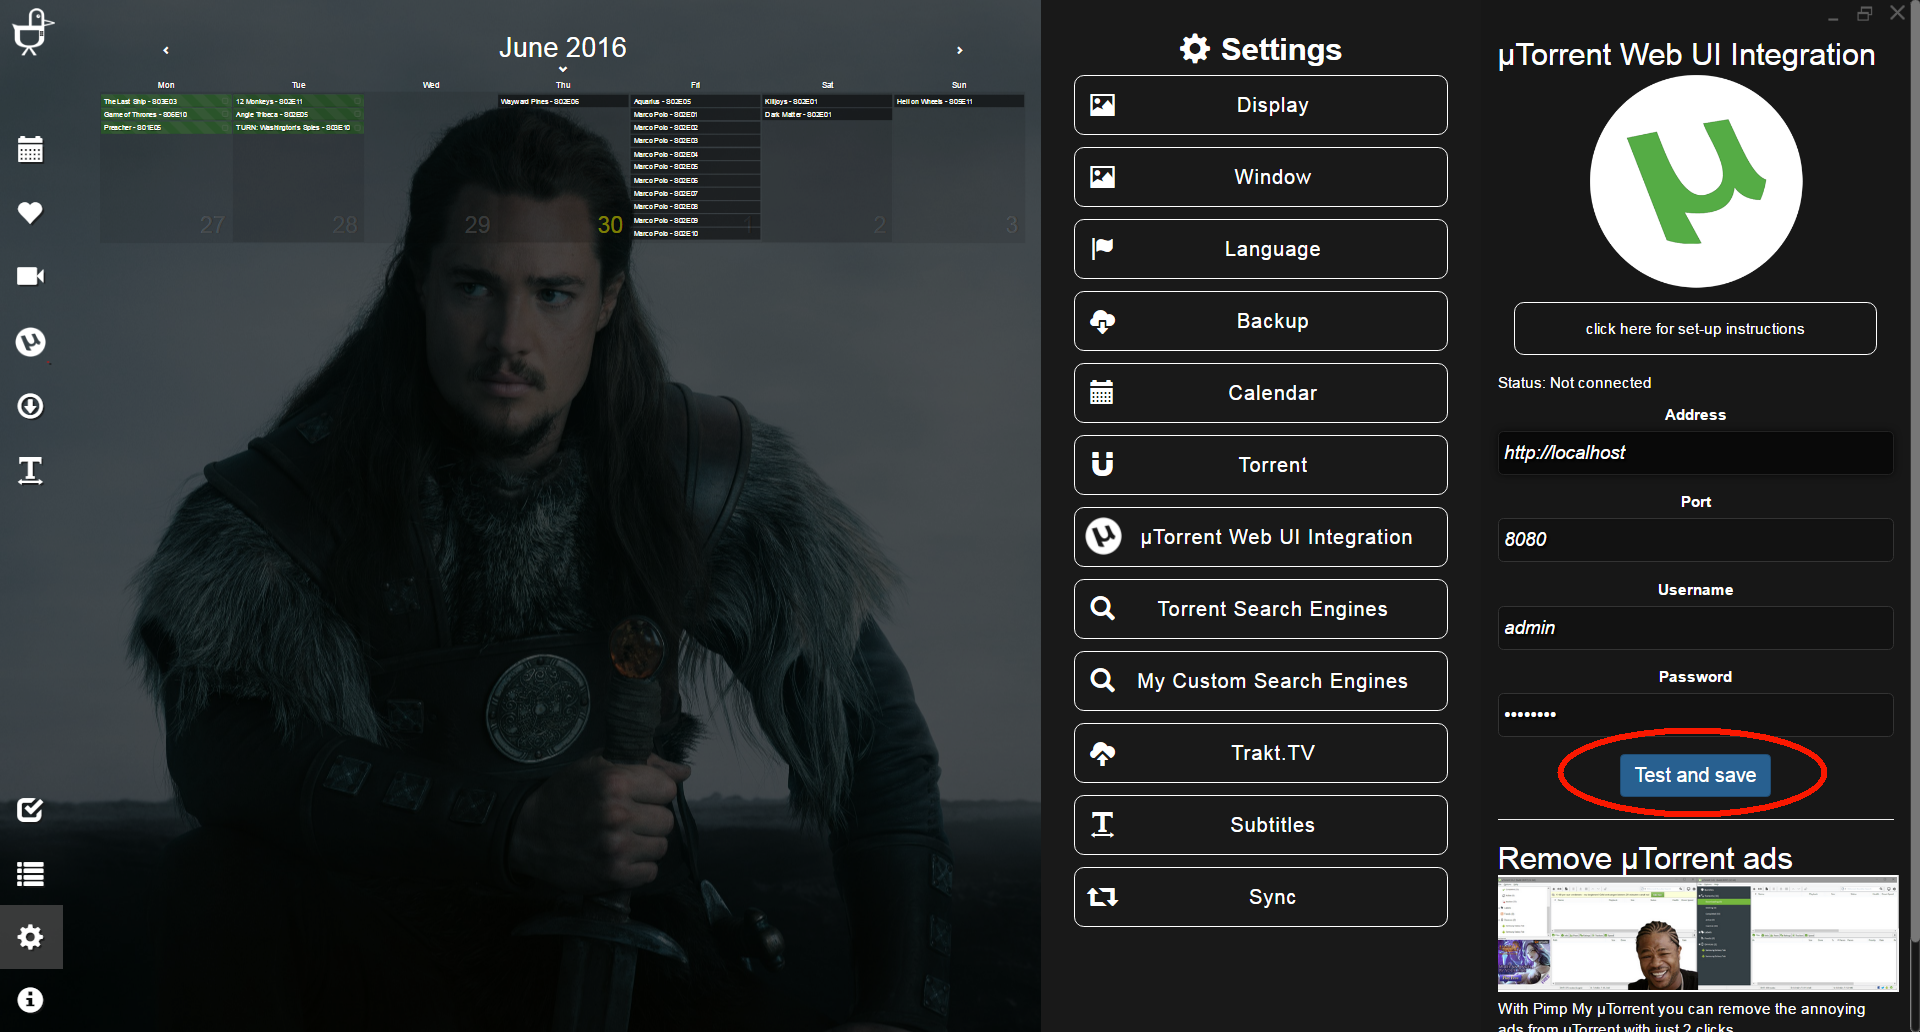Open Window settings
This screenshot has height=1032, width=1920.
point(1260,177)
